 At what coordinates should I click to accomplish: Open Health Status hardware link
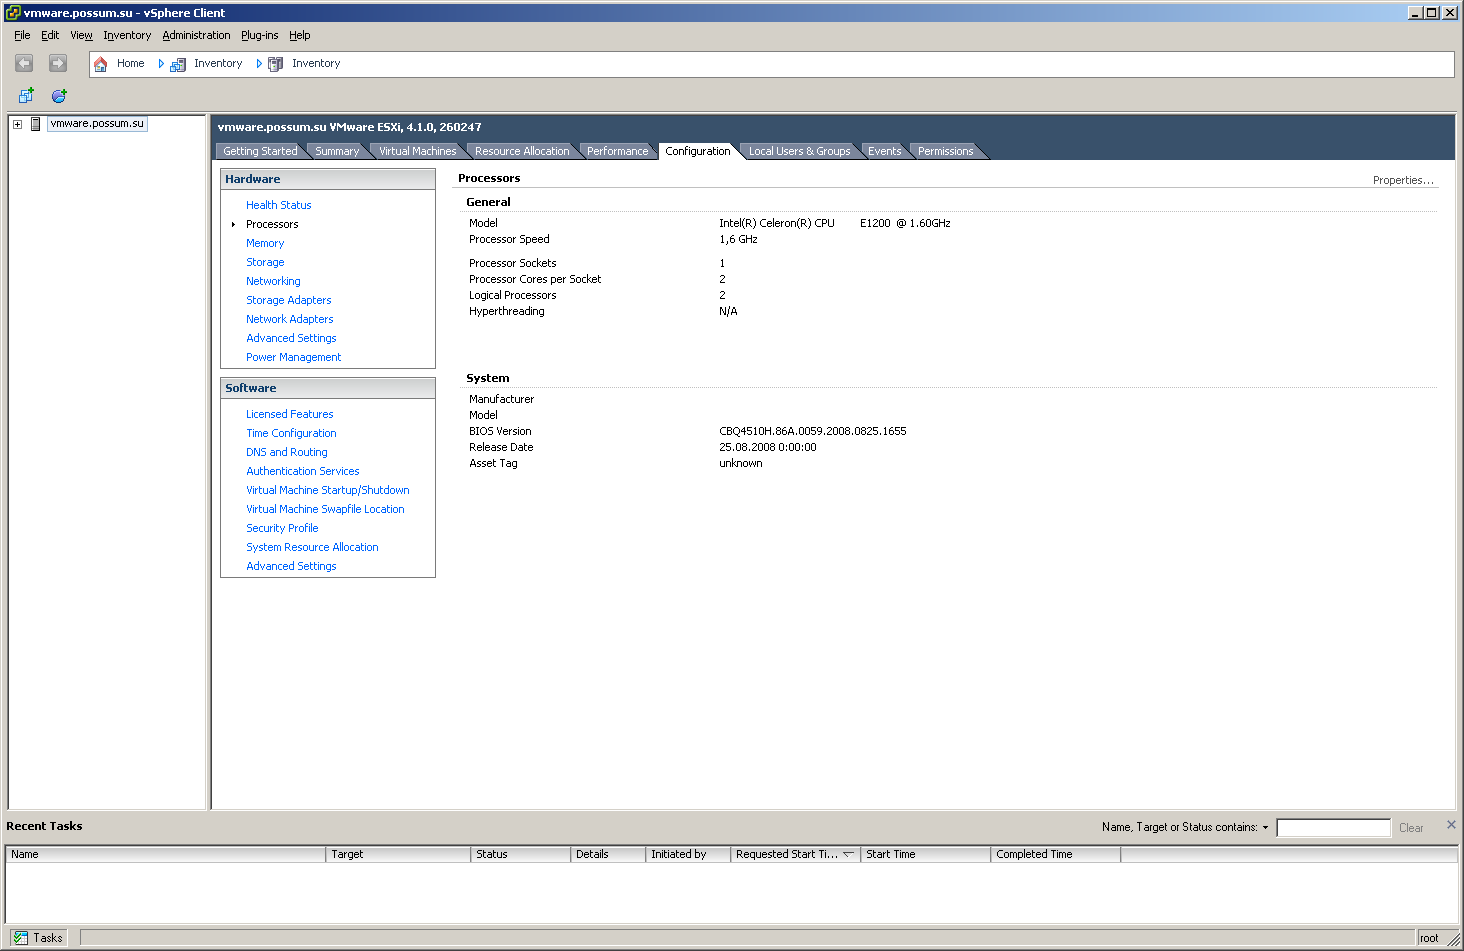point(279,205)
